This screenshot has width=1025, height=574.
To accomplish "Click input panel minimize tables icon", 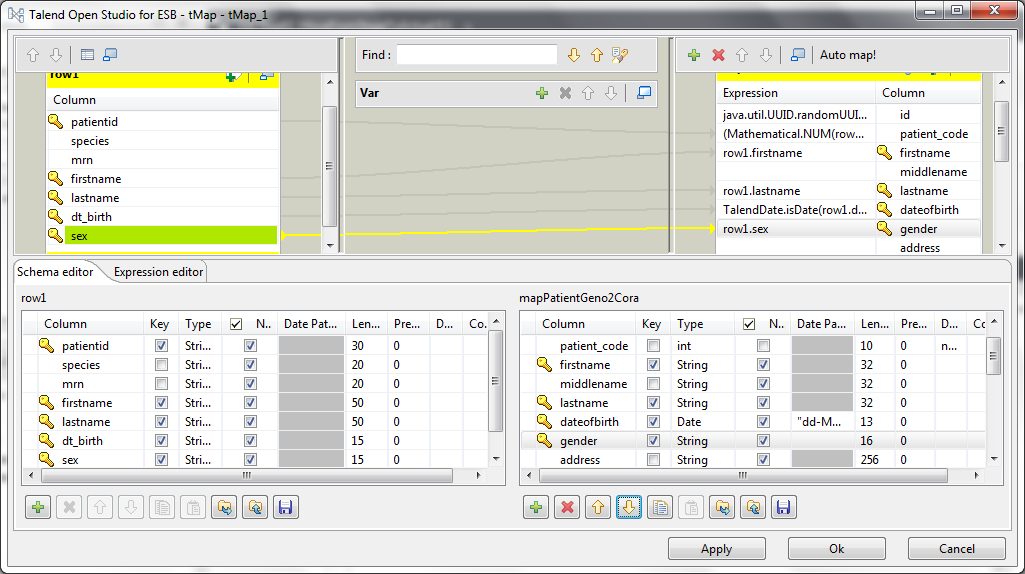I will (110, 55).
